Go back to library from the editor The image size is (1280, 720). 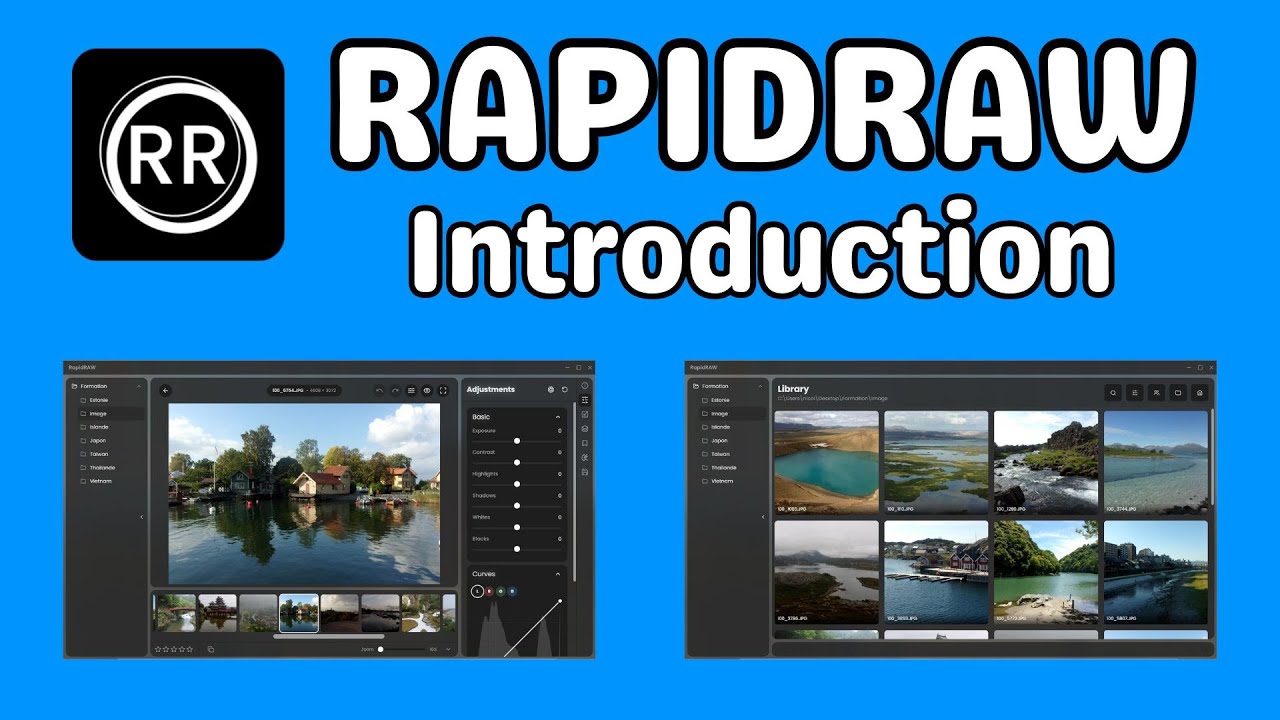coord(166,390)
